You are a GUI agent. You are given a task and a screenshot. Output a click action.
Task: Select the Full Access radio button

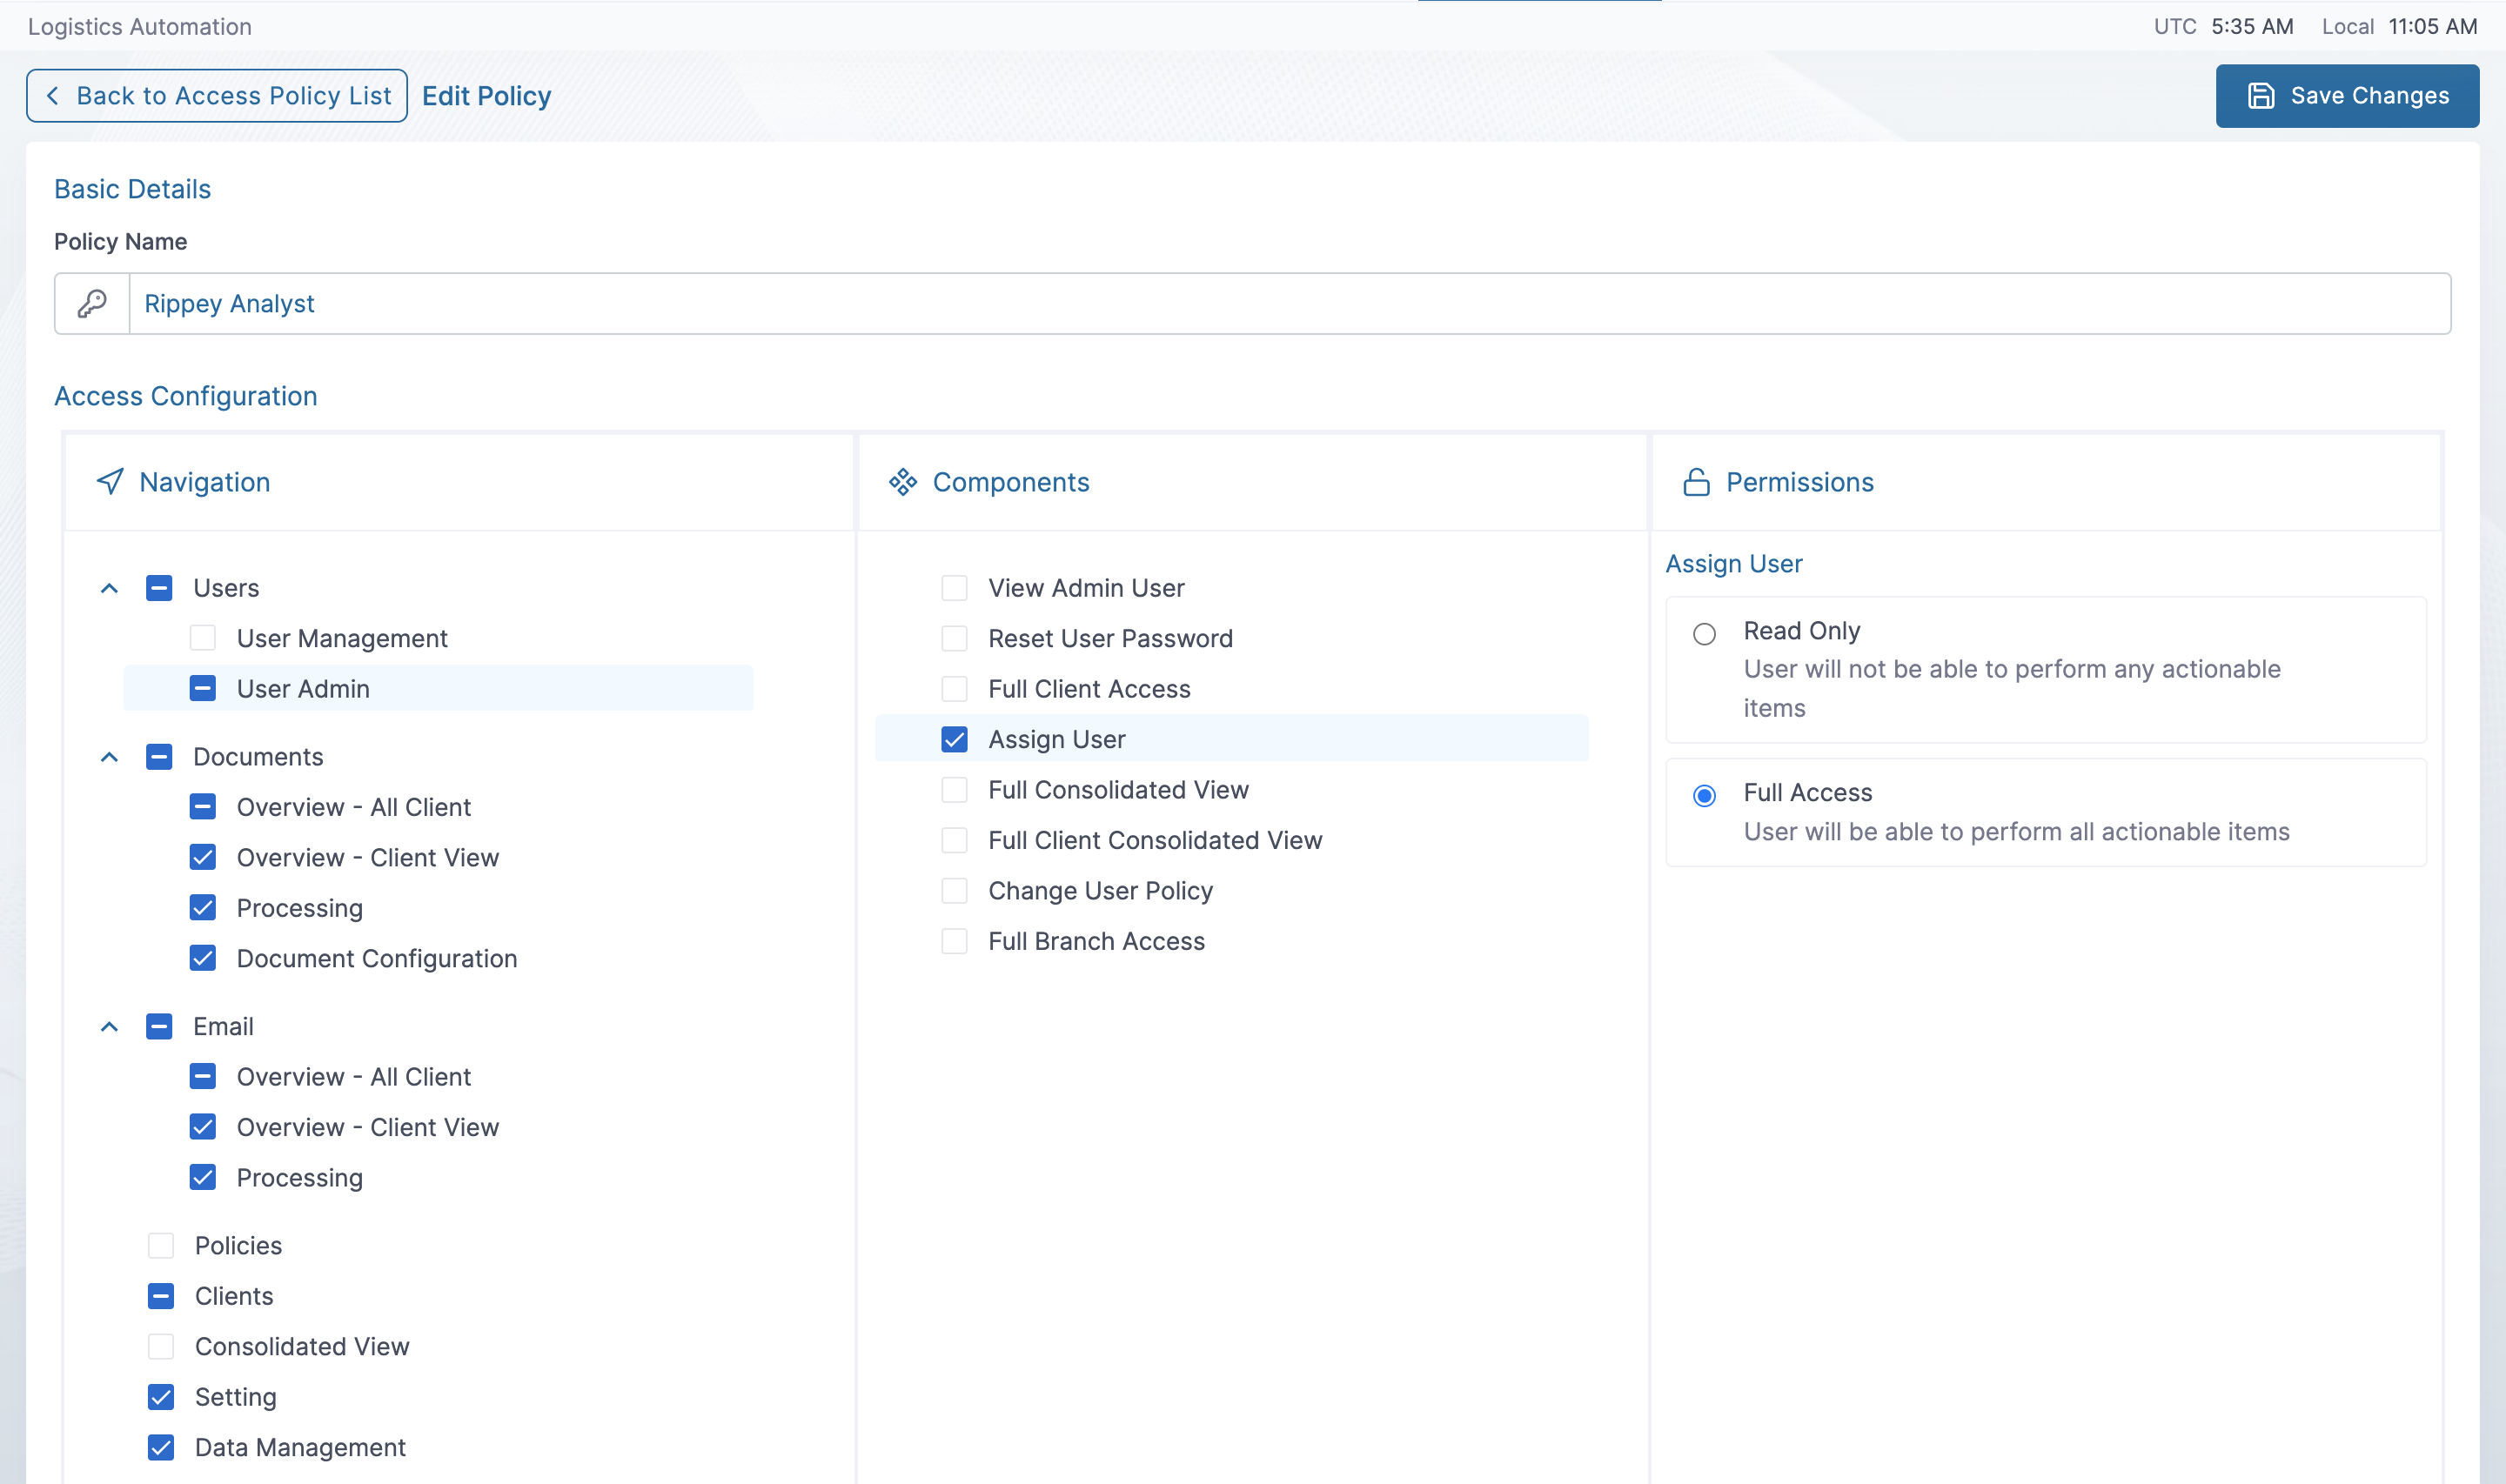tap(1704, 796)
